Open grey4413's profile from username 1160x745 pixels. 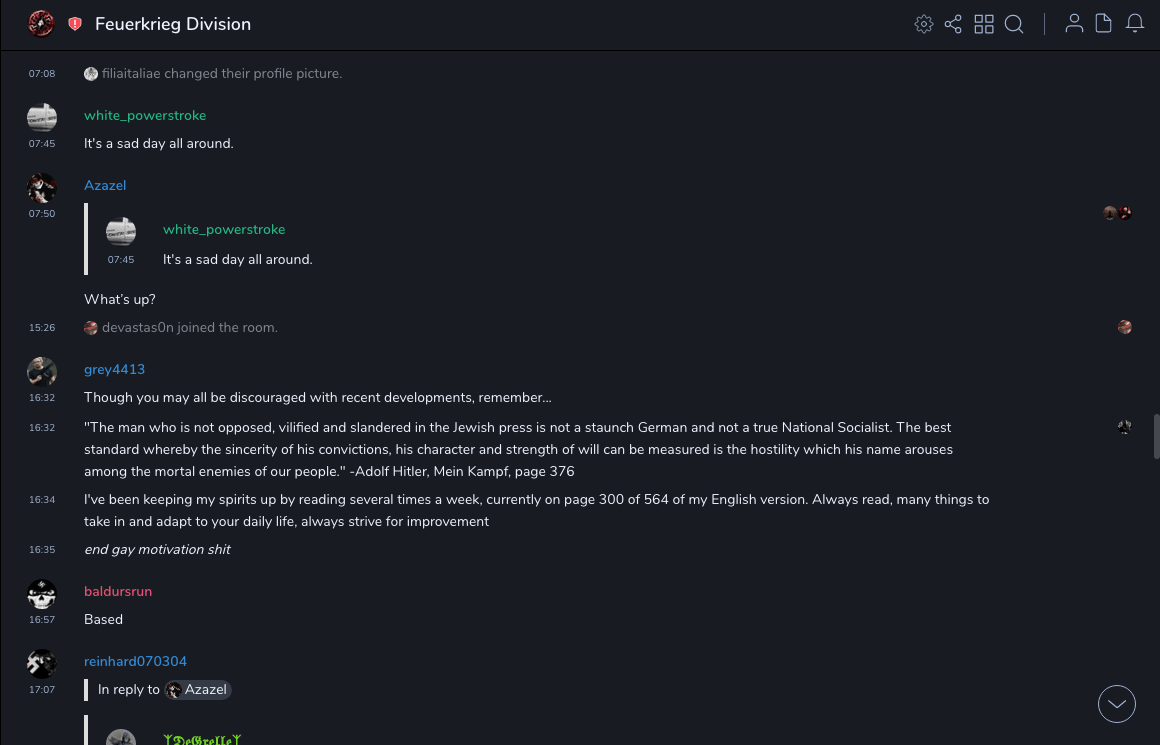coord(114,369)
